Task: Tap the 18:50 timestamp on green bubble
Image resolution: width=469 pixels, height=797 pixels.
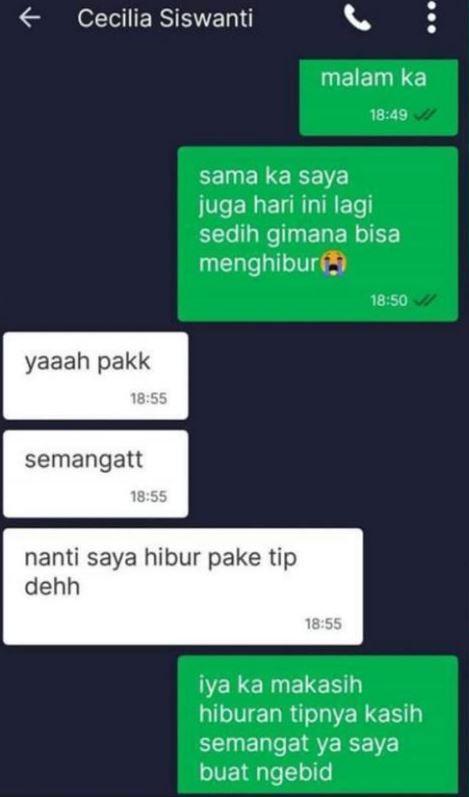Action: (x=389, y=301)
